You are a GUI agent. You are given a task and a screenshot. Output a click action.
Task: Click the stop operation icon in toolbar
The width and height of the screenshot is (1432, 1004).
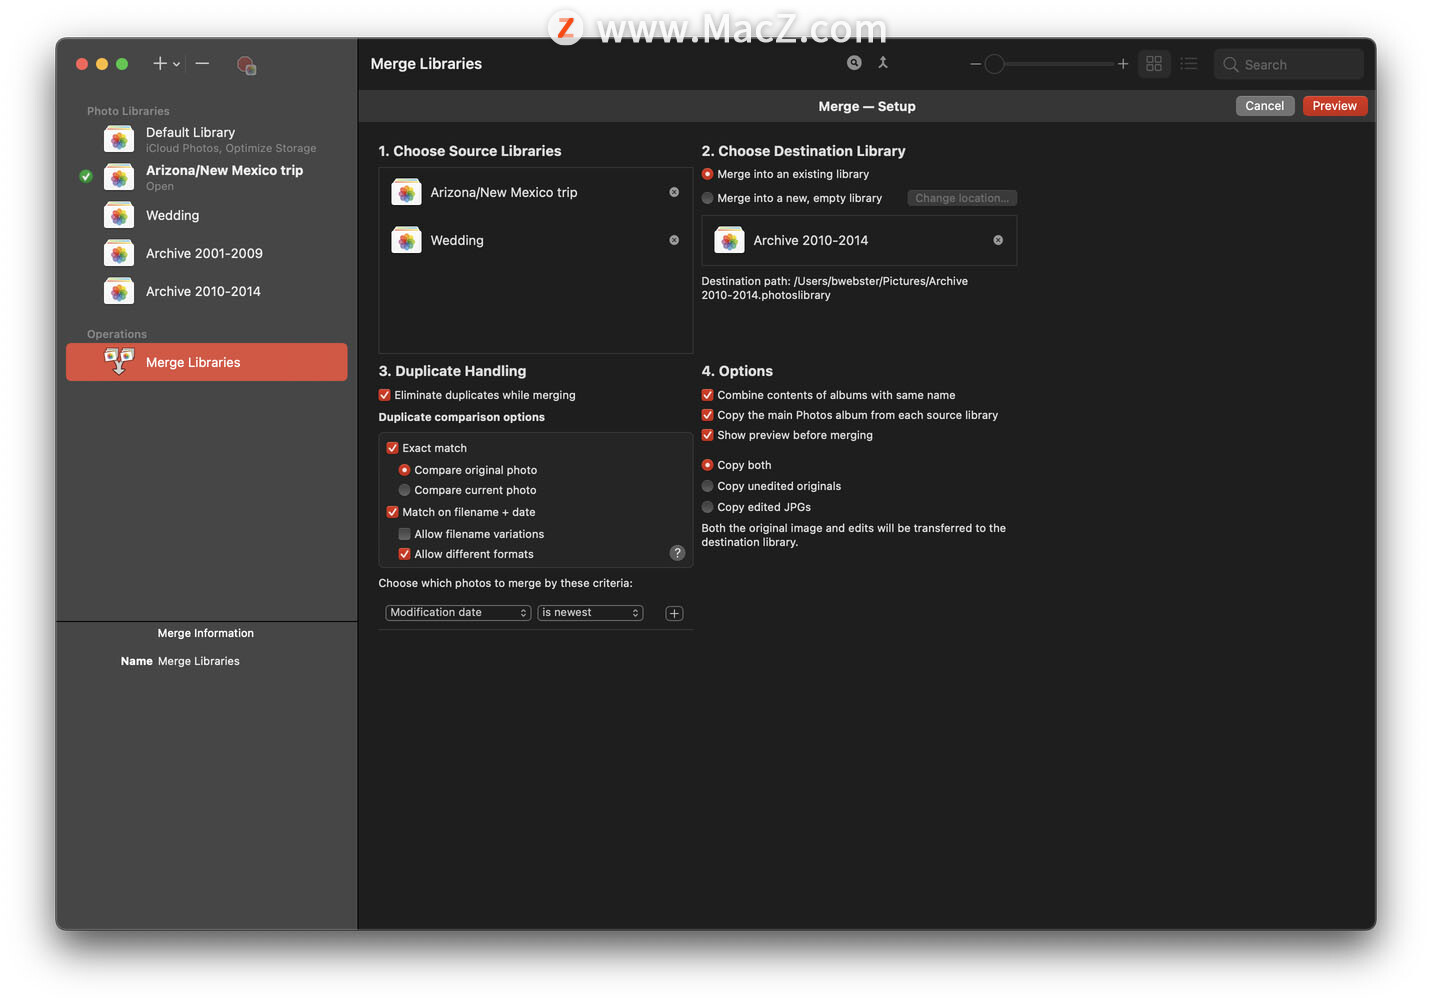[x=246, y=65]
